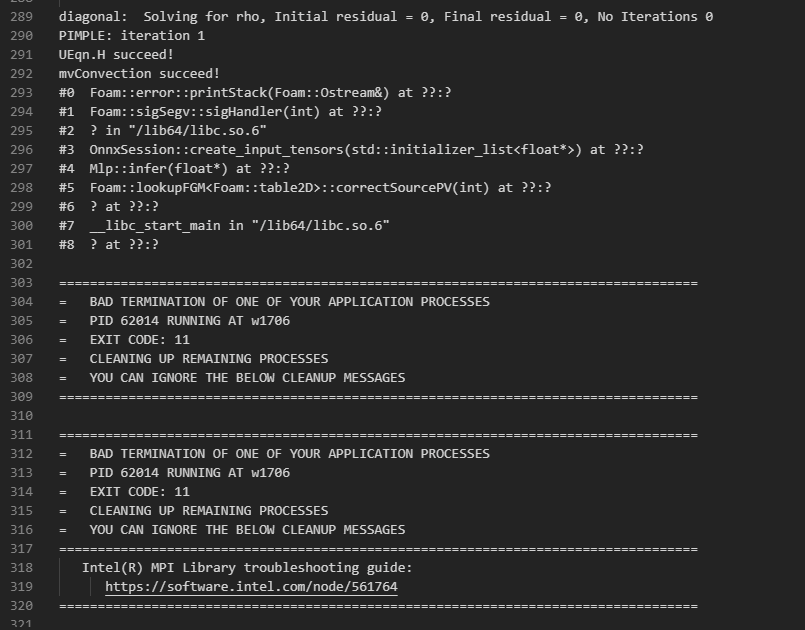Click first "BAD TERMINATION" message on line 304
805x630 pixels.
(289, 302)
